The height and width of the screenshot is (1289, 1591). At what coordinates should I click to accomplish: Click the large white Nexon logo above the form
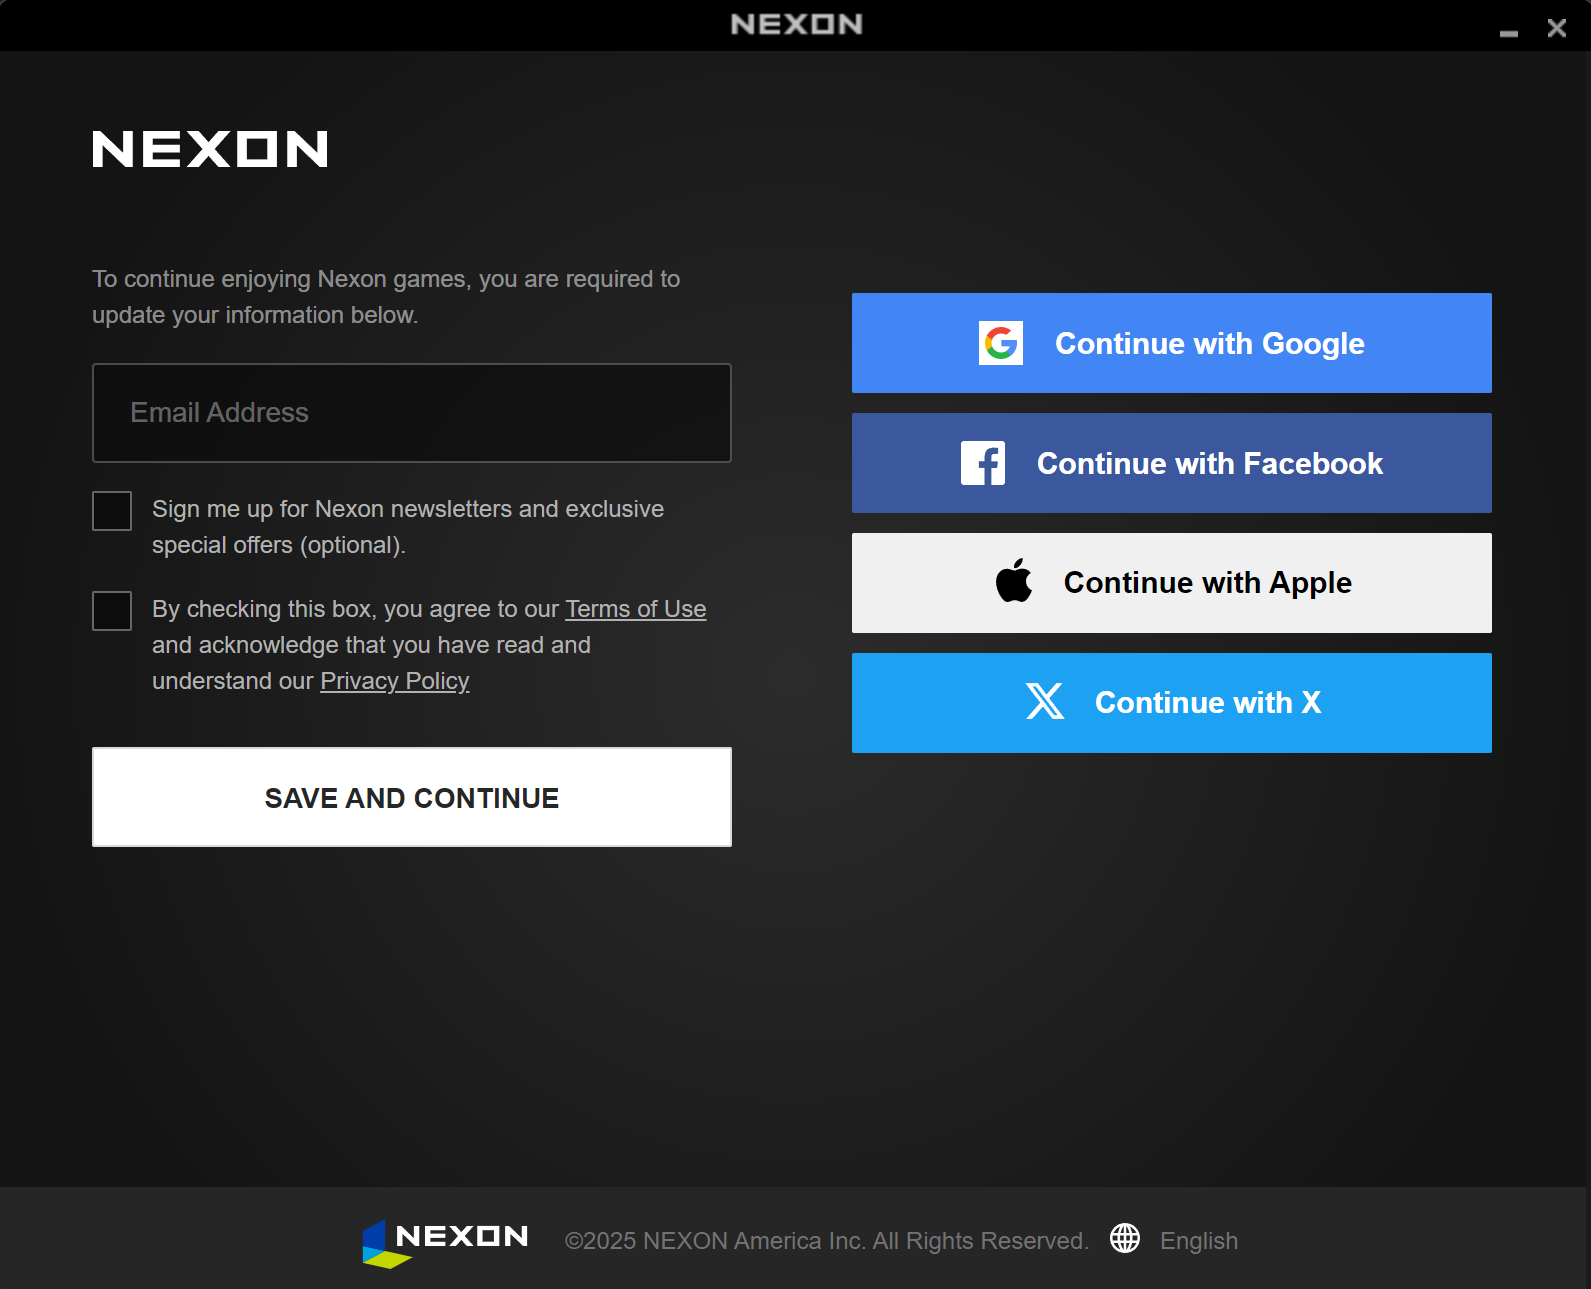pos(210,149)
